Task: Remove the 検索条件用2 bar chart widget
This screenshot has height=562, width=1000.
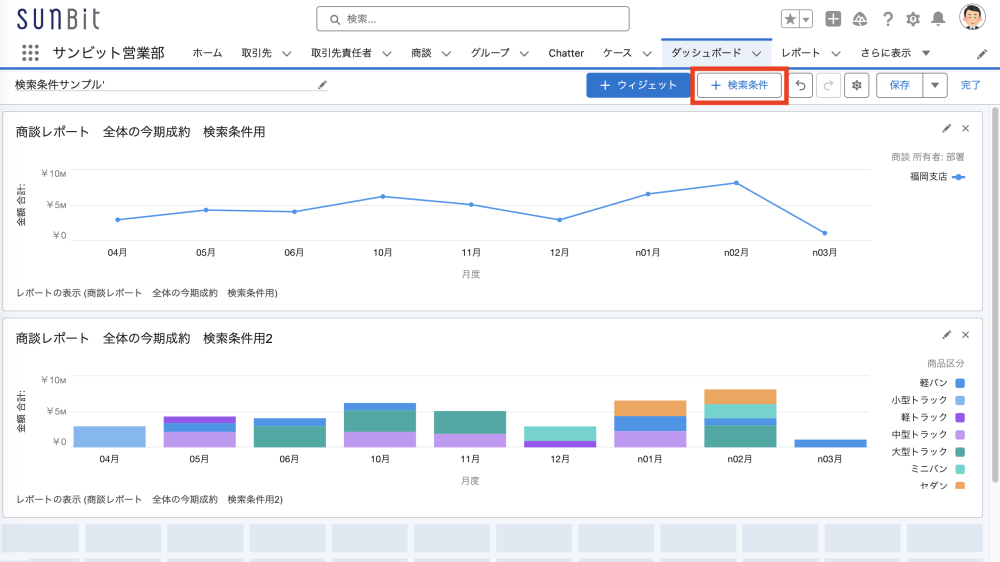Action: (x=965, y=335)
